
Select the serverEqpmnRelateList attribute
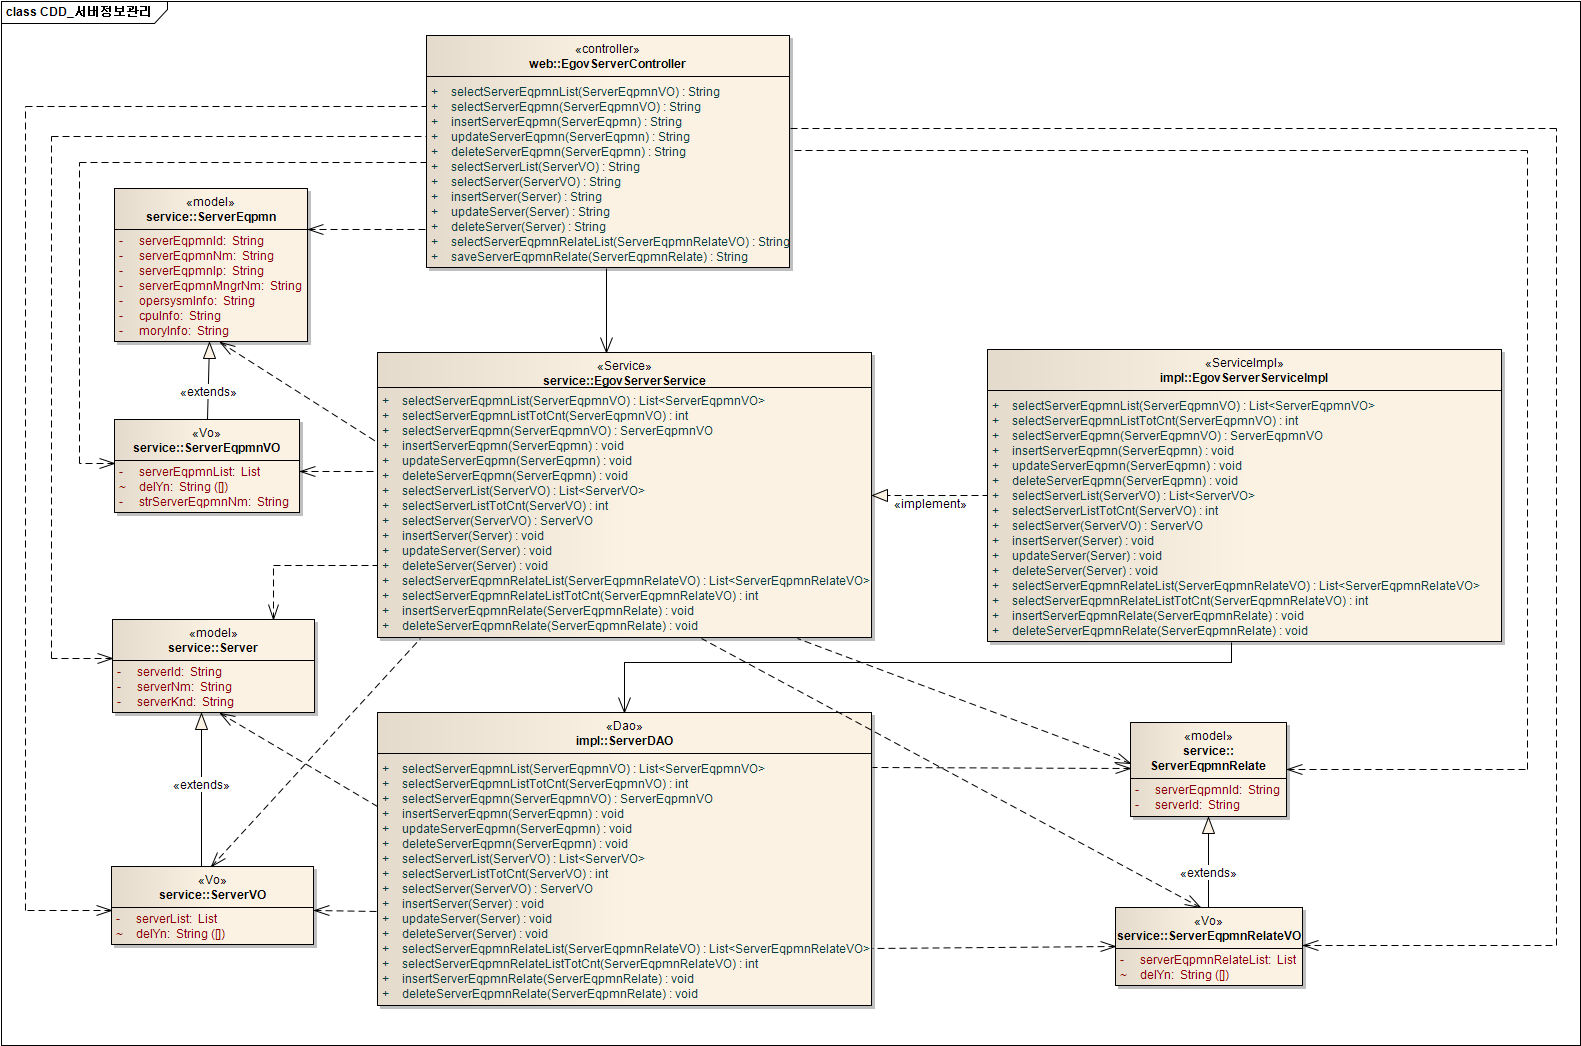pyautogui.click(x=1217, y=960)
